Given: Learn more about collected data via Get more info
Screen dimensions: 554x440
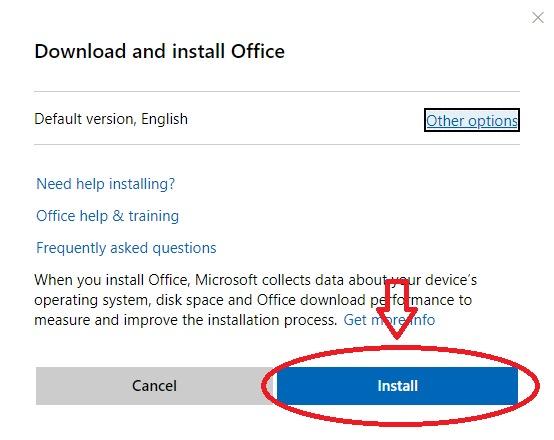Looking at the screenshot, I should pos(389,320).
